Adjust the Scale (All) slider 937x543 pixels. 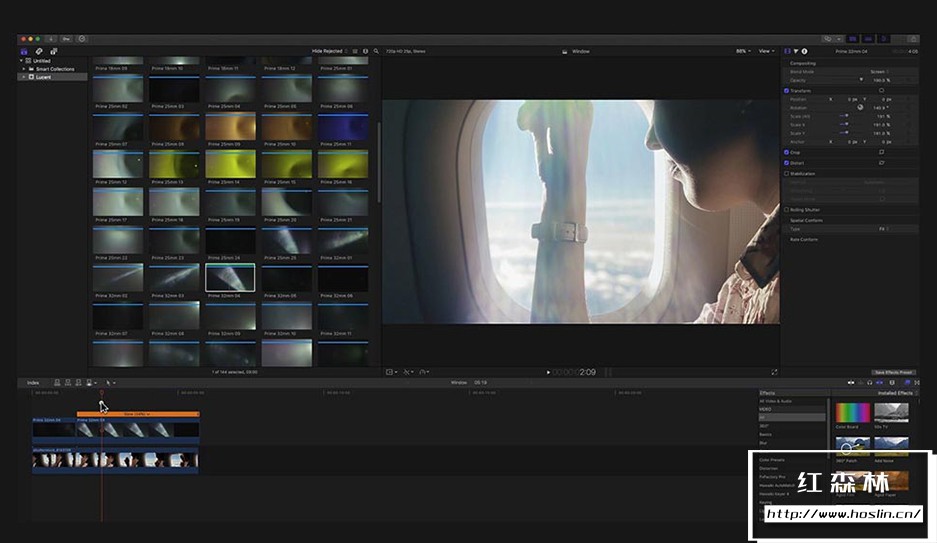tap(844, 116)
